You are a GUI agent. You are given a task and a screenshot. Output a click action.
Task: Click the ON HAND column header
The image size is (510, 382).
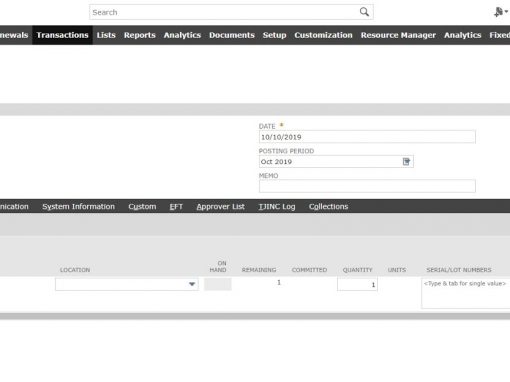click(218, 266)
